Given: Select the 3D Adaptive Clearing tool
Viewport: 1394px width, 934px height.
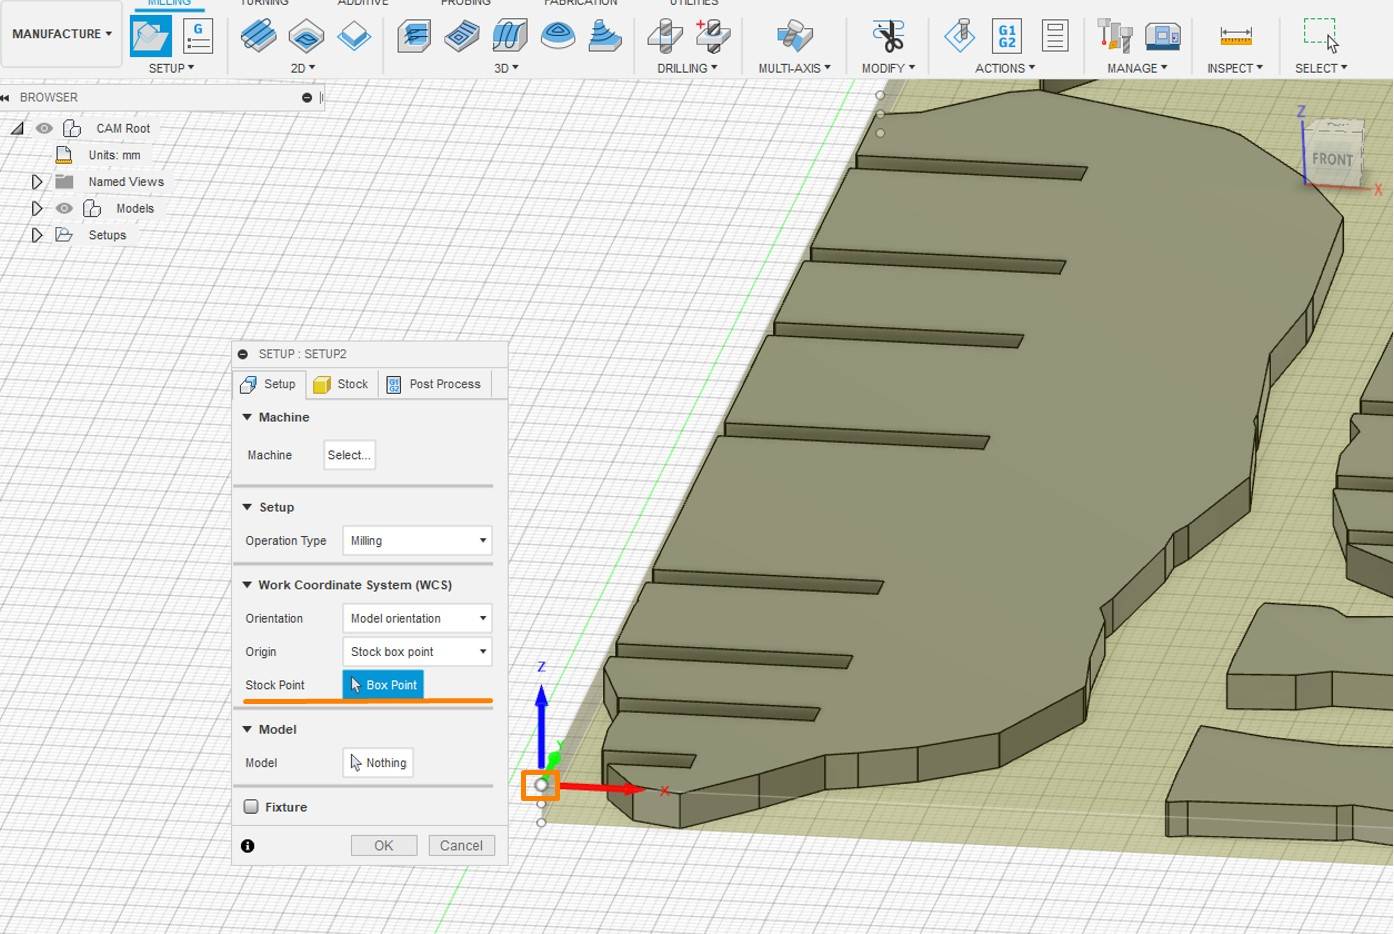Looking at the screenshot, I should tap(413, 37).
